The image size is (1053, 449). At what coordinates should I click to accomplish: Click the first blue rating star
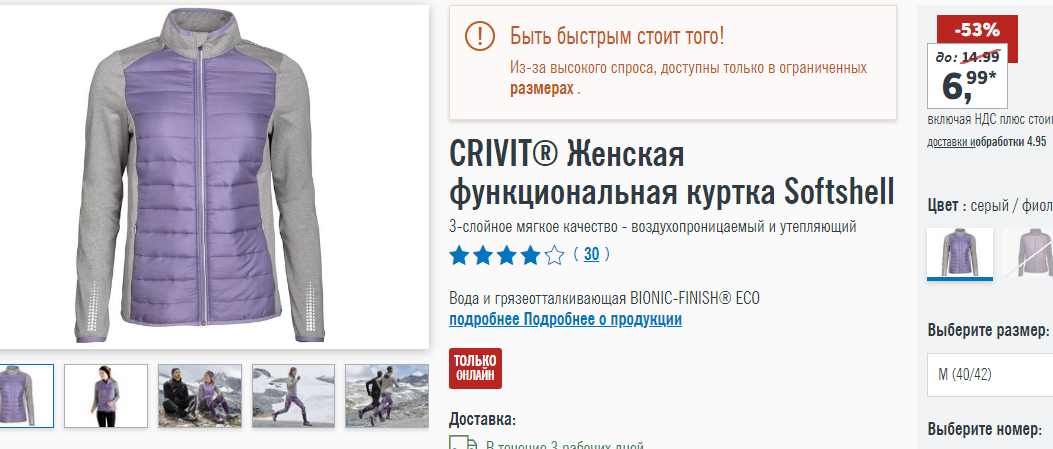point(459,255)
